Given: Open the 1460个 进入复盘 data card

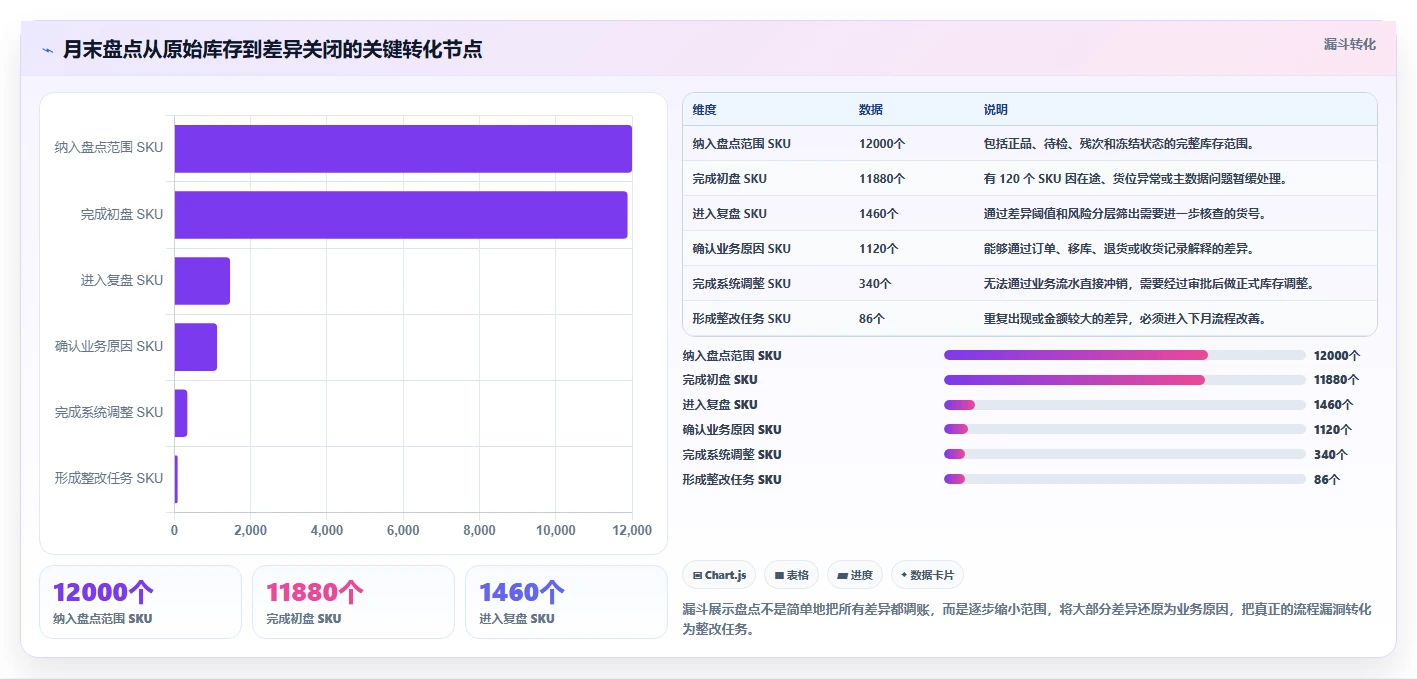Looking at the screenshot, I should 566,602.
